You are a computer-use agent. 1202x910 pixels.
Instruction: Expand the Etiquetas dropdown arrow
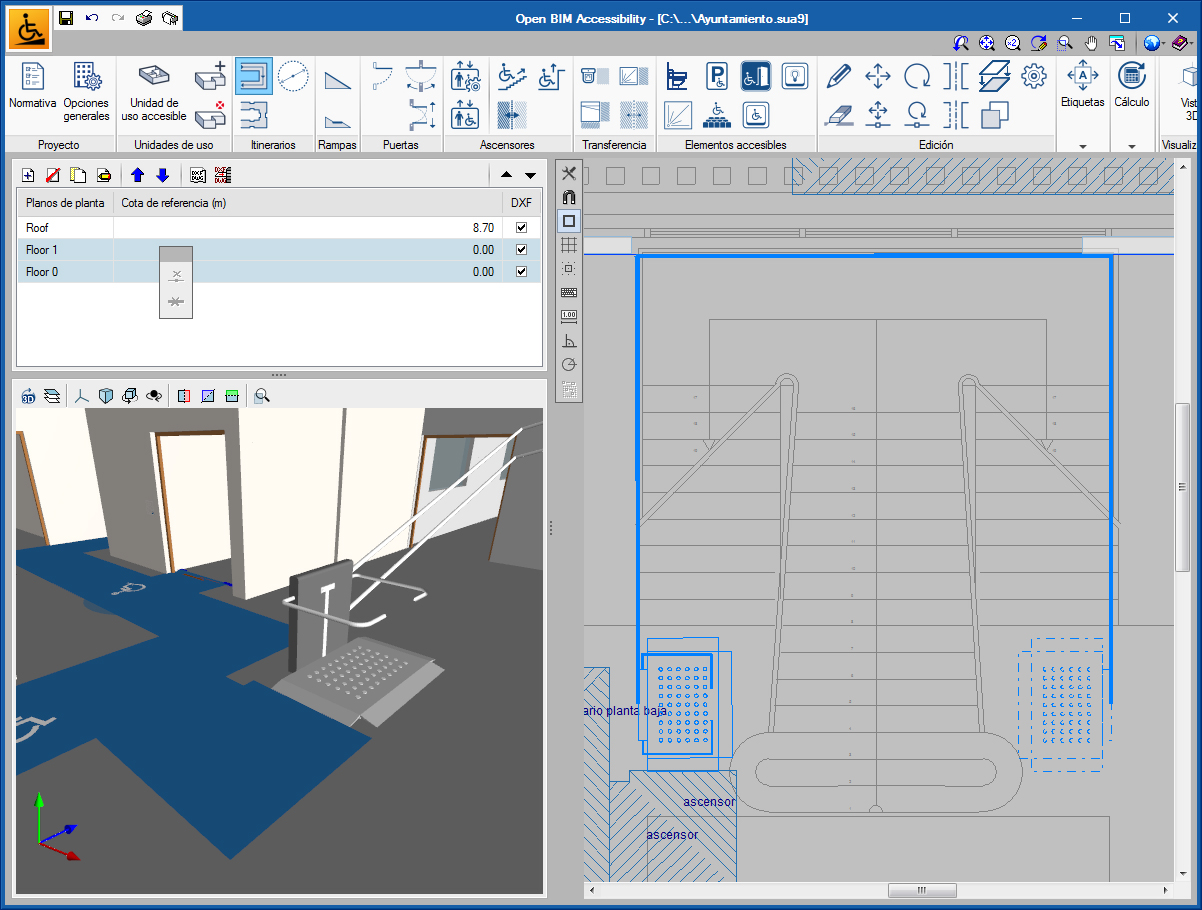[x=1083, y=146]
